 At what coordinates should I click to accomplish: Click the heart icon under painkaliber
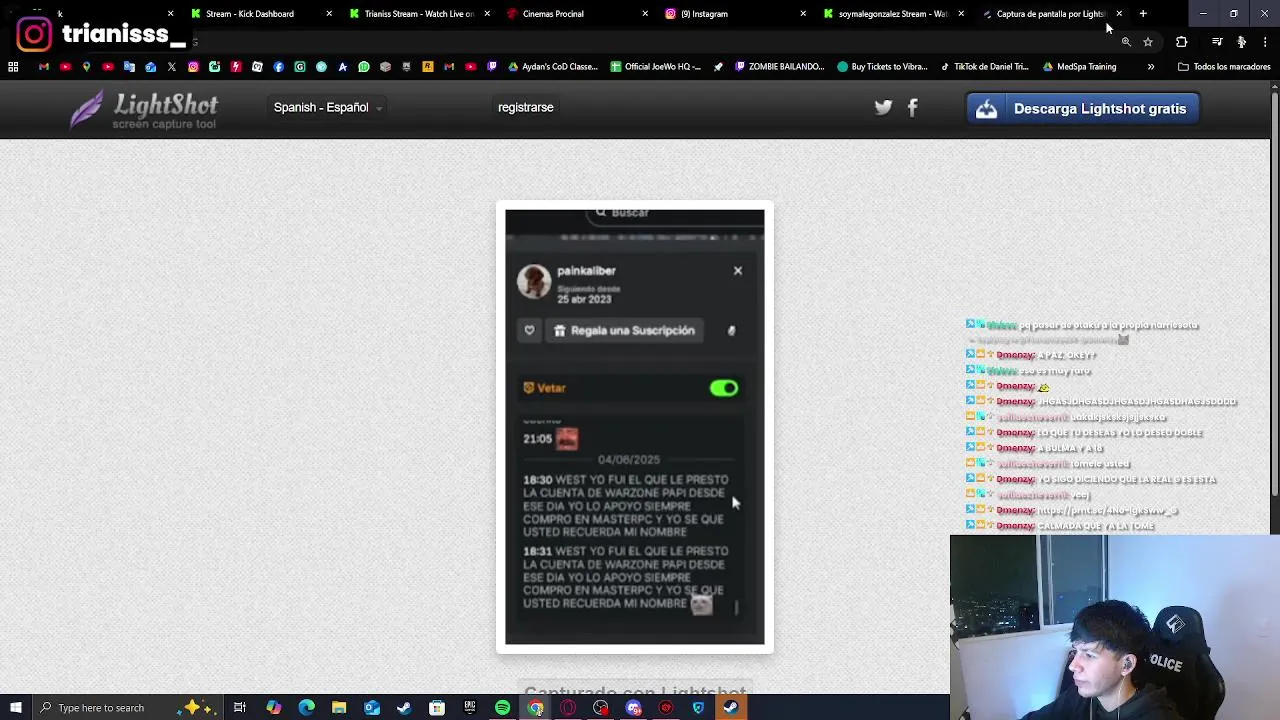(x=530, y=331)
